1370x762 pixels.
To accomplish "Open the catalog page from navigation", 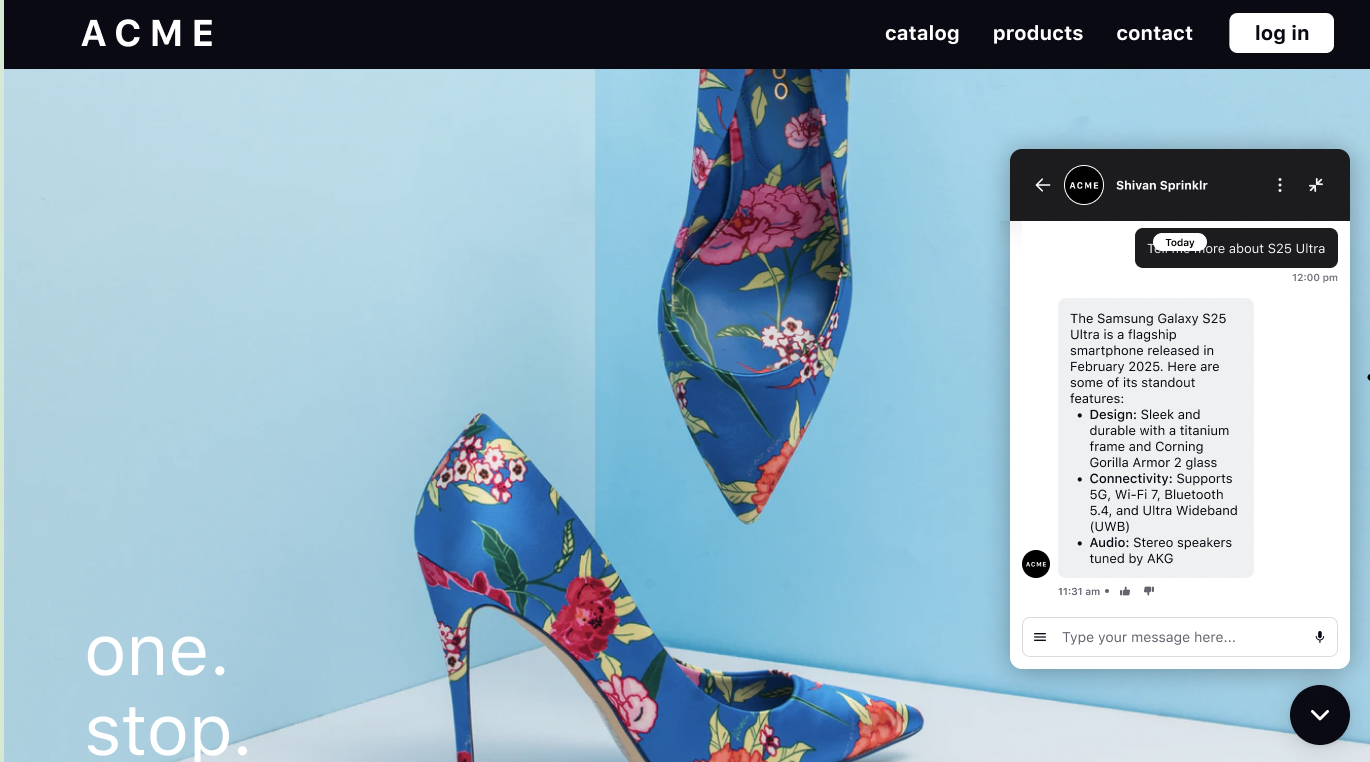I will (922, 33).
